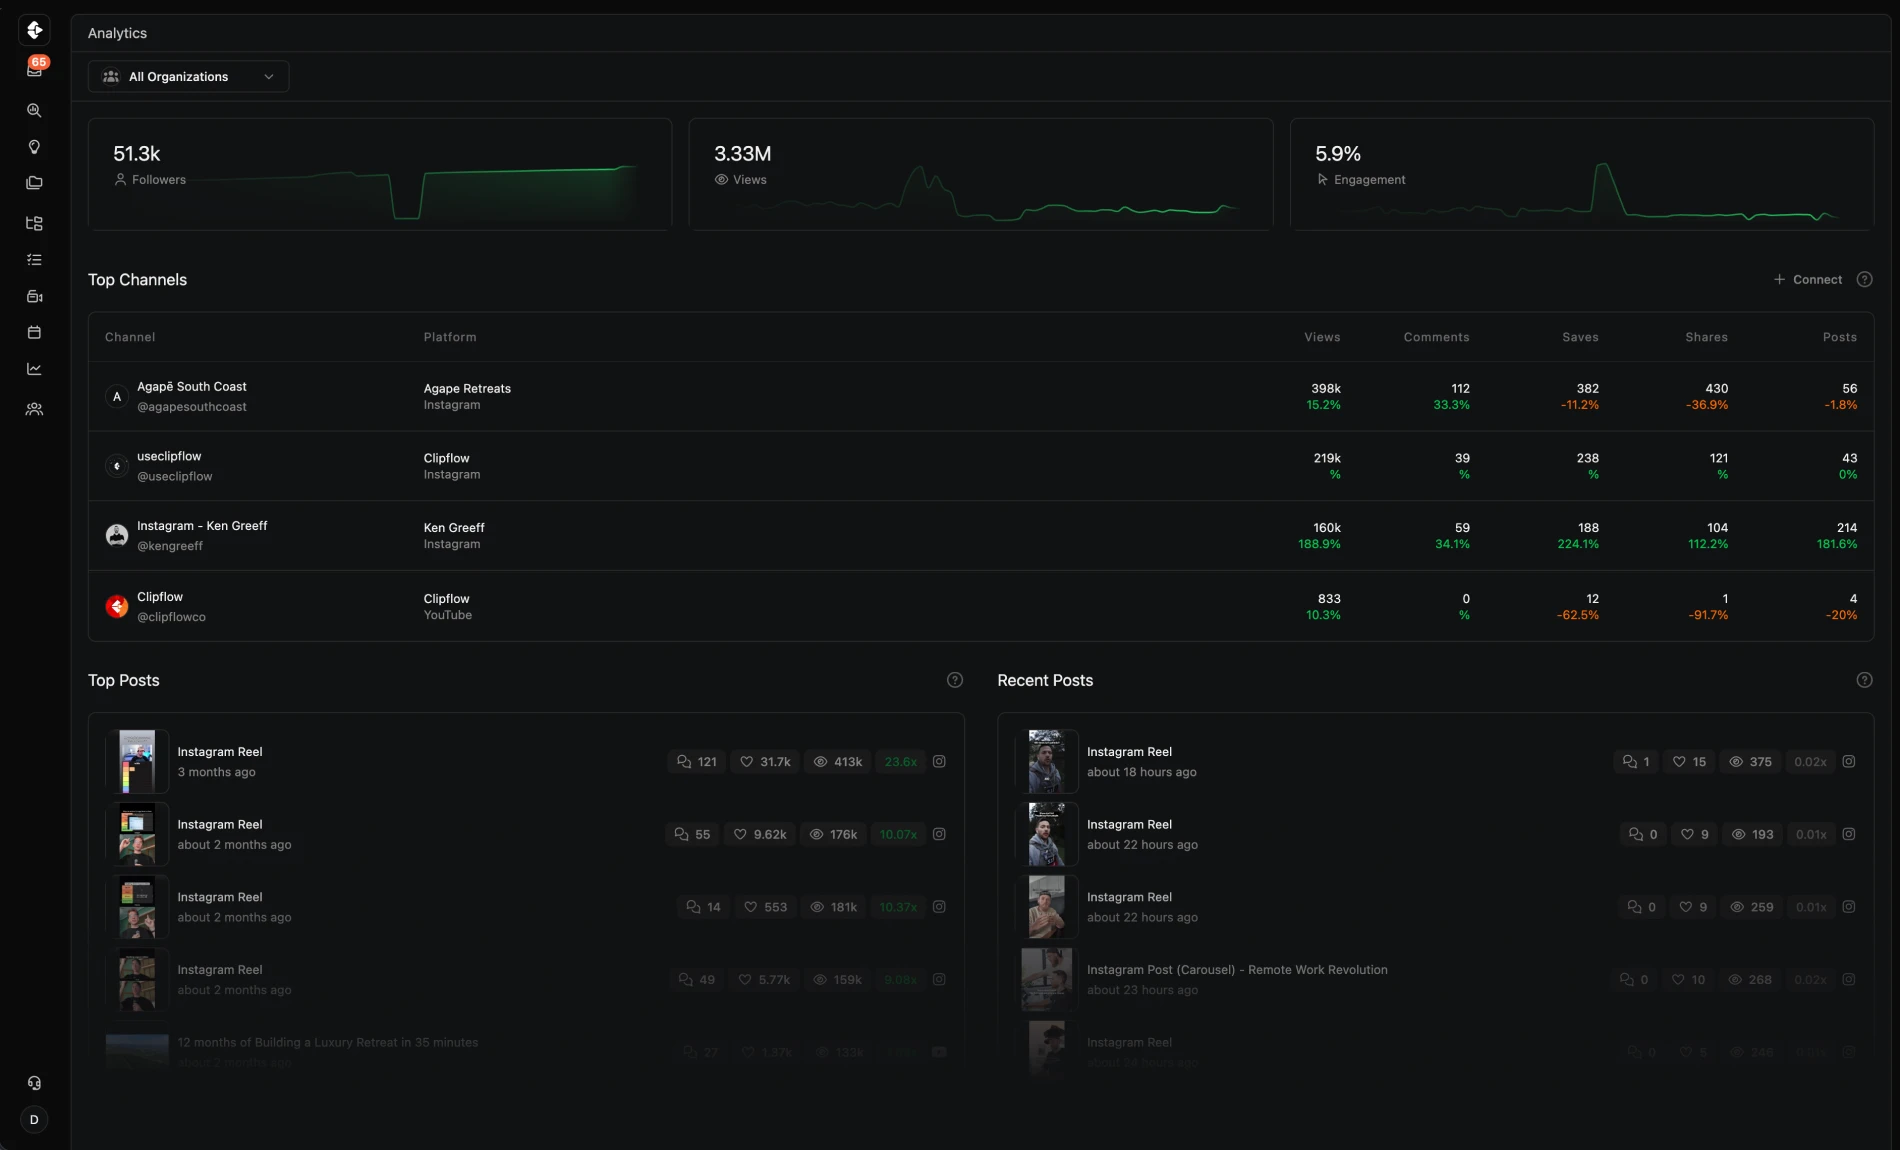Viewport: 1900px width, 1150px height.
Task: Click the 10.07x multiplier badge
Action: tap(898, 834)
